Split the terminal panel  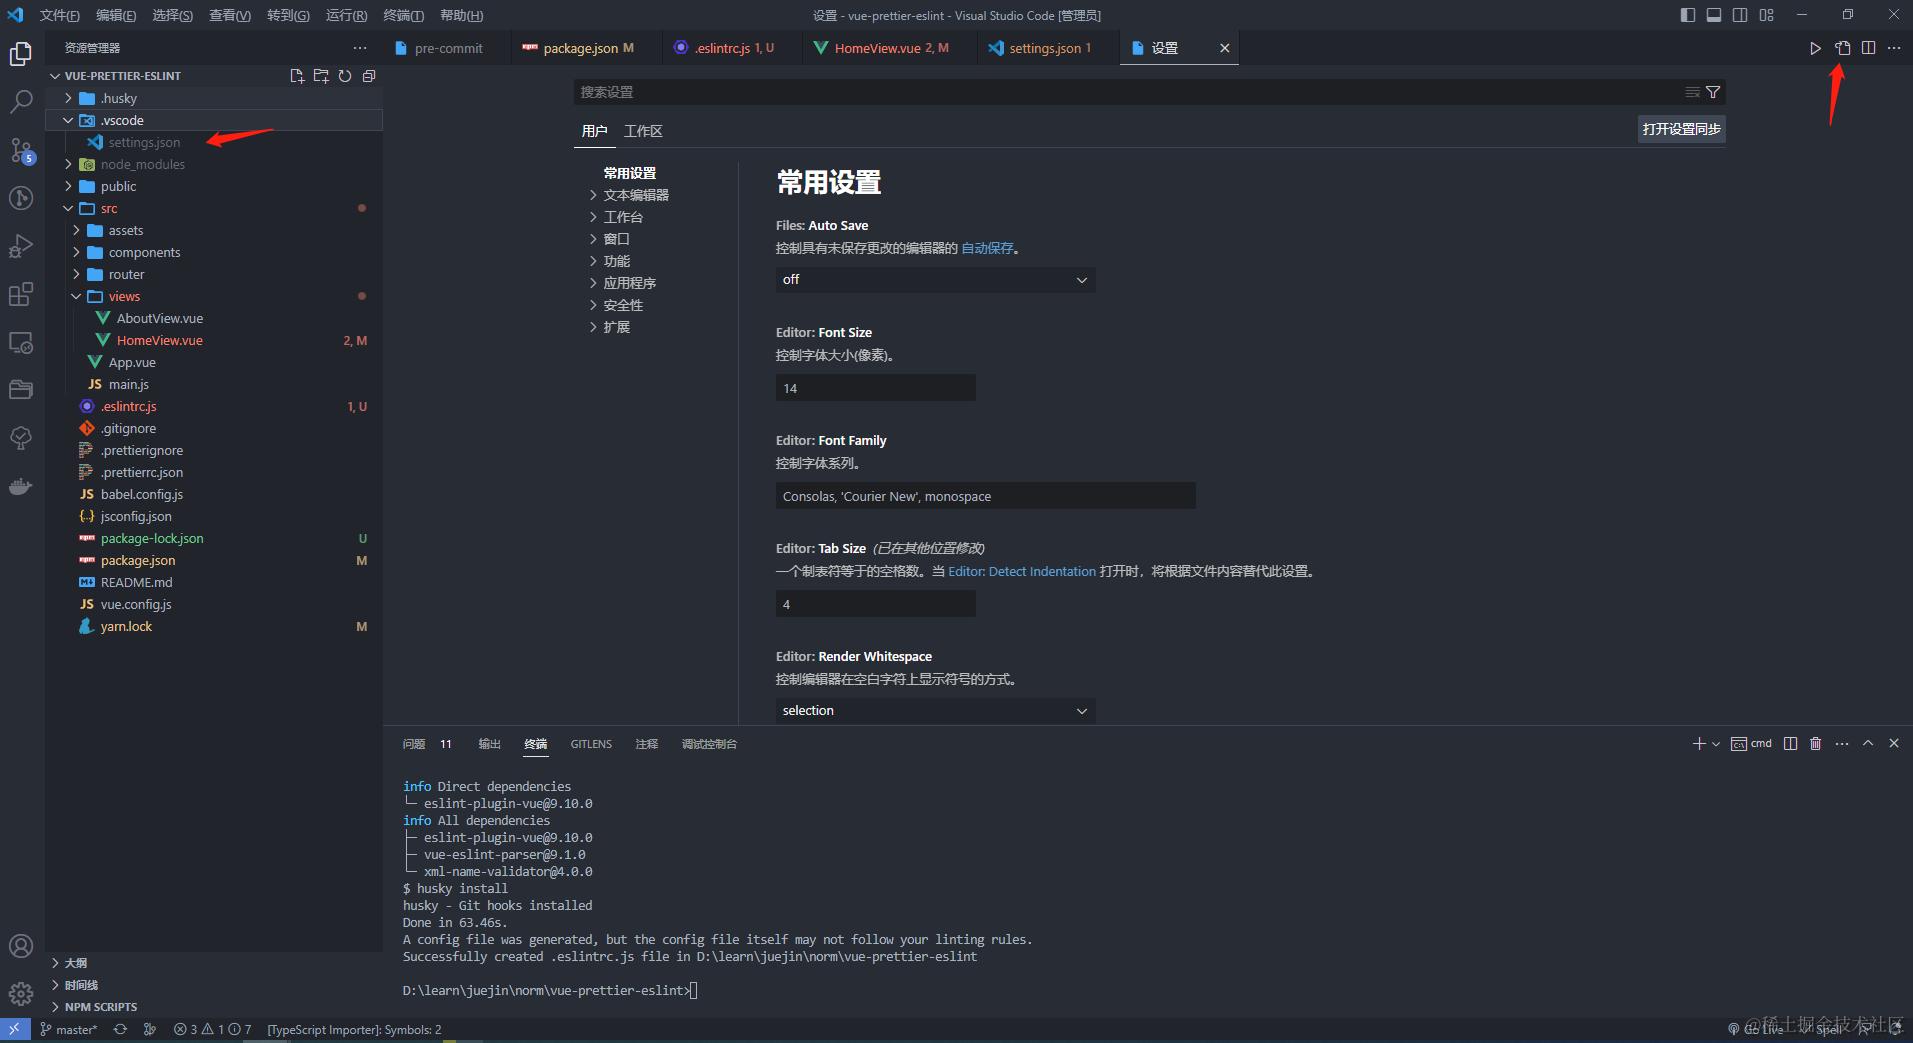pos(1790,744)
